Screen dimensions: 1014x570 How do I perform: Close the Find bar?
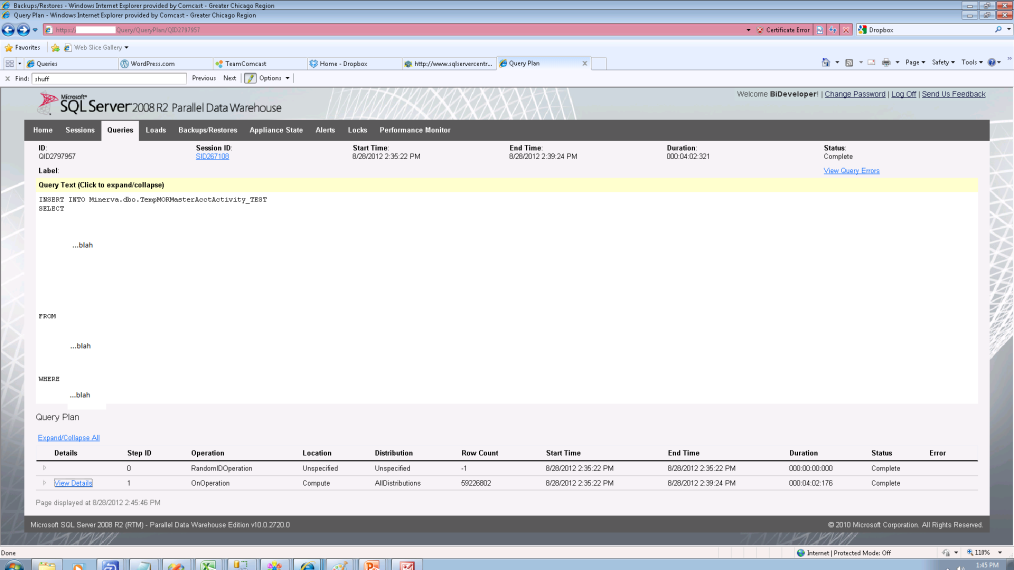pos(8,78)
